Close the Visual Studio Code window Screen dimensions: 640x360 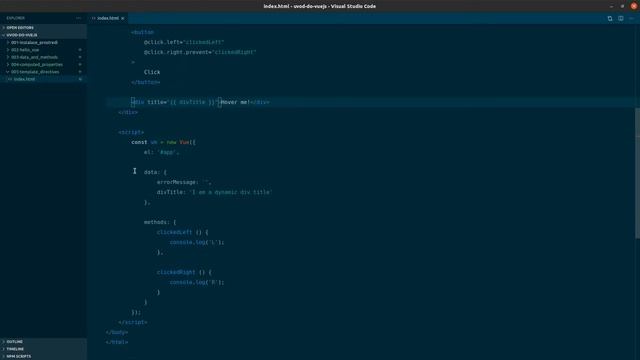point(633,6)
